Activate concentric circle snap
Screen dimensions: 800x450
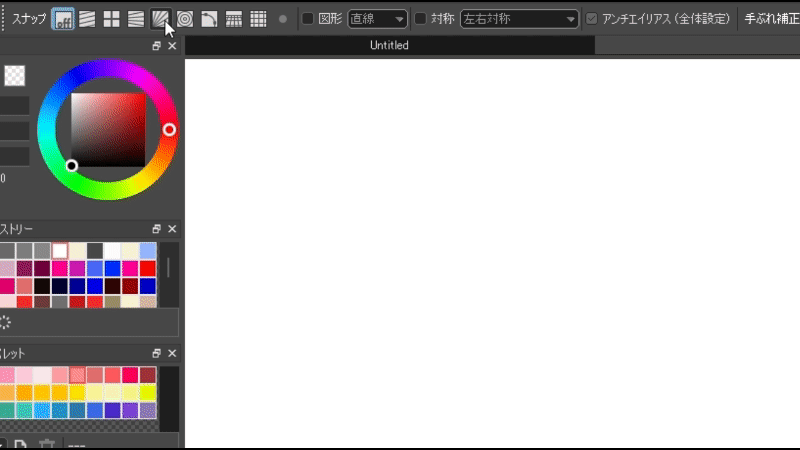(x=185, y=19)
